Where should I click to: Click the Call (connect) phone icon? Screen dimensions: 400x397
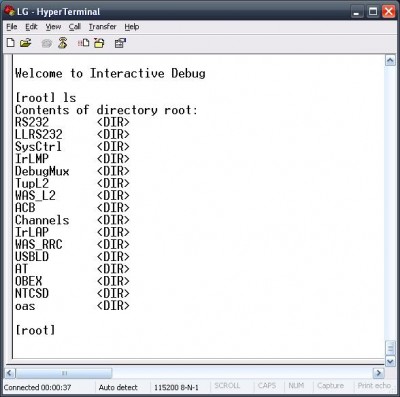46,43
